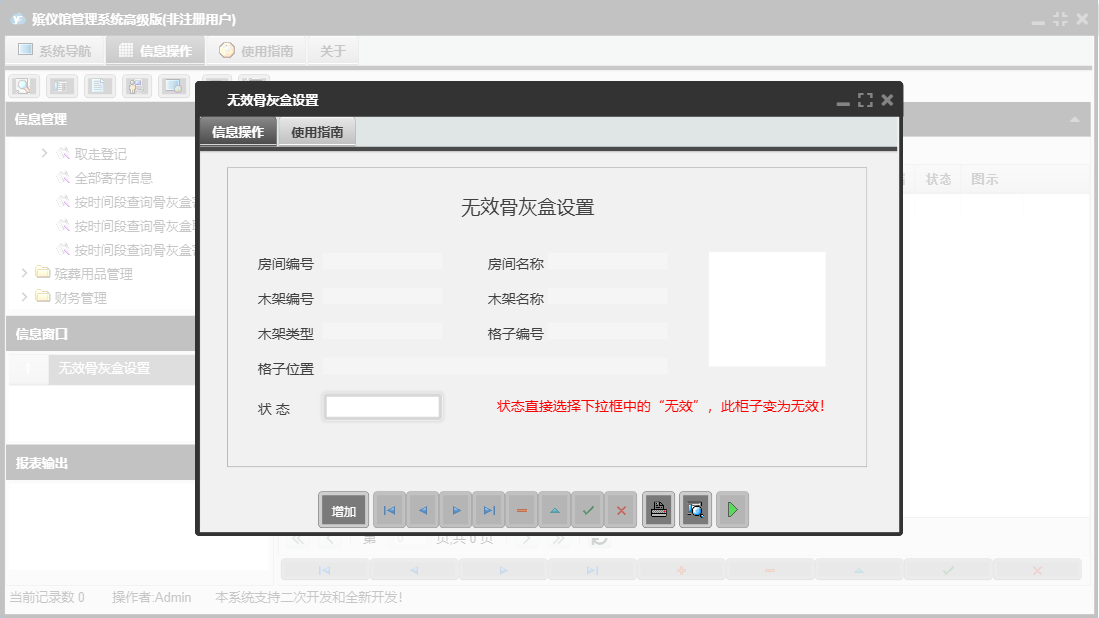
Task: Collapse the 取走登记 tree entry
Action: pos(43,153)
